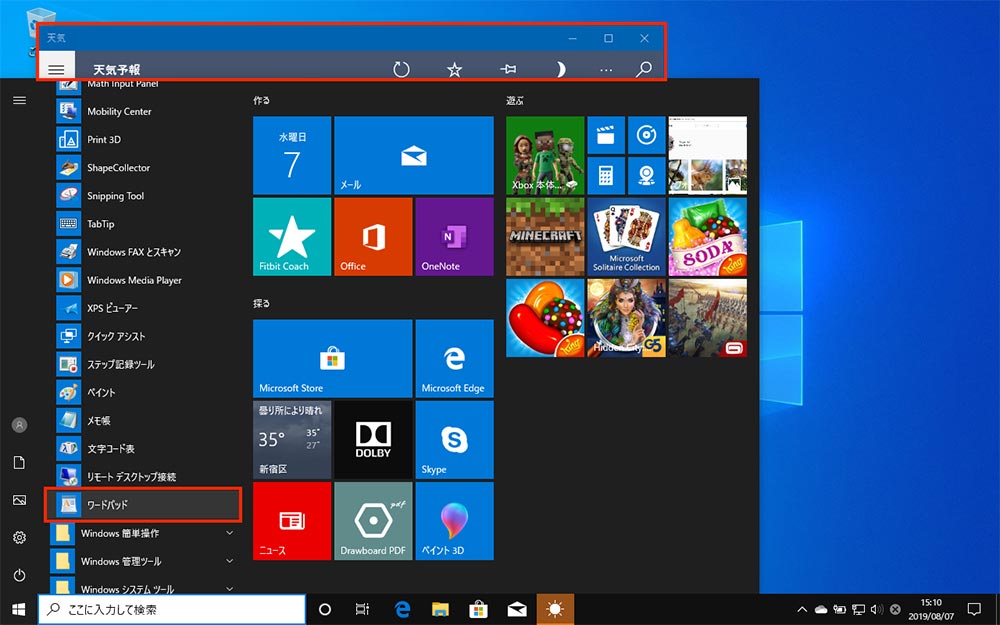
Task: Open the ニュース tile
Action: (x=292, y=521)
